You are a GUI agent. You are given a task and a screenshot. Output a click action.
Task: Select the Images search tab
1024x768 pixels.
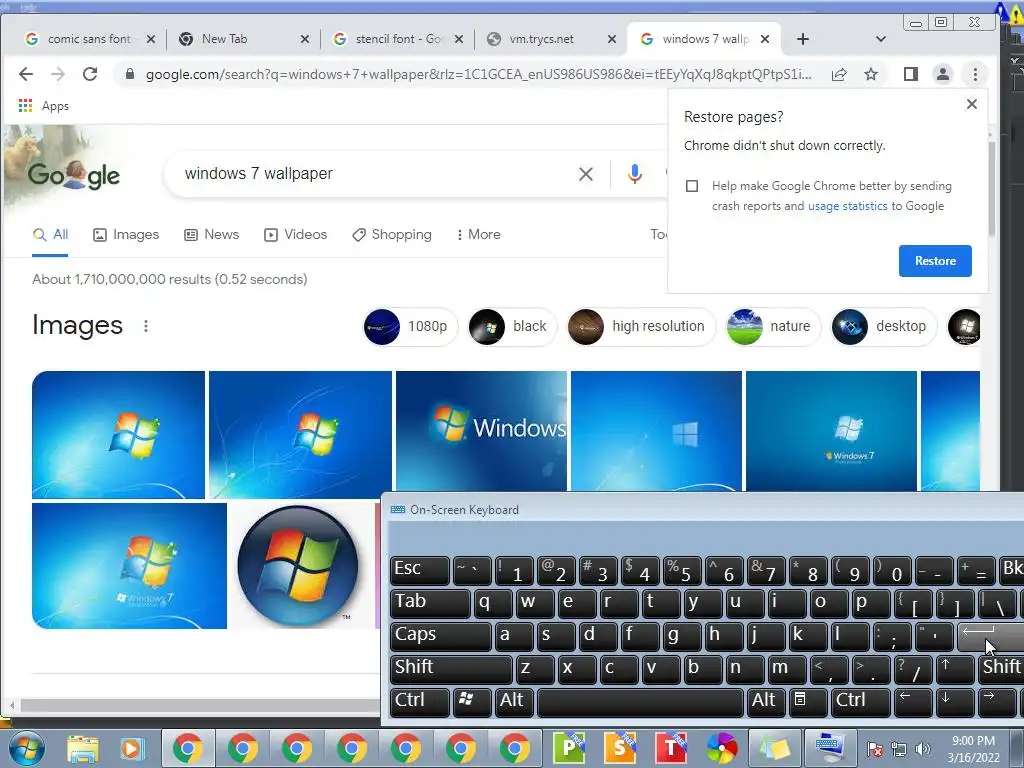126,234
